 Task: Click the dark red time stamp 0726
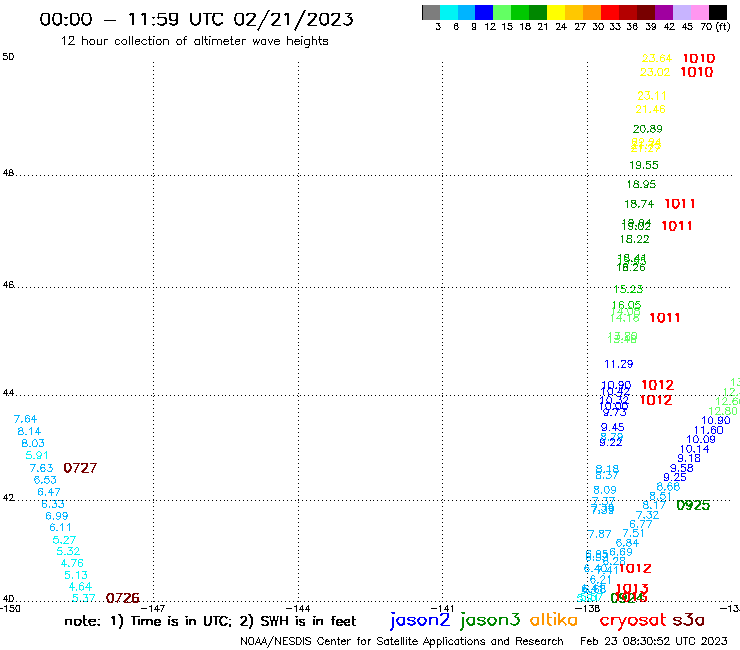tap(123, 598)
